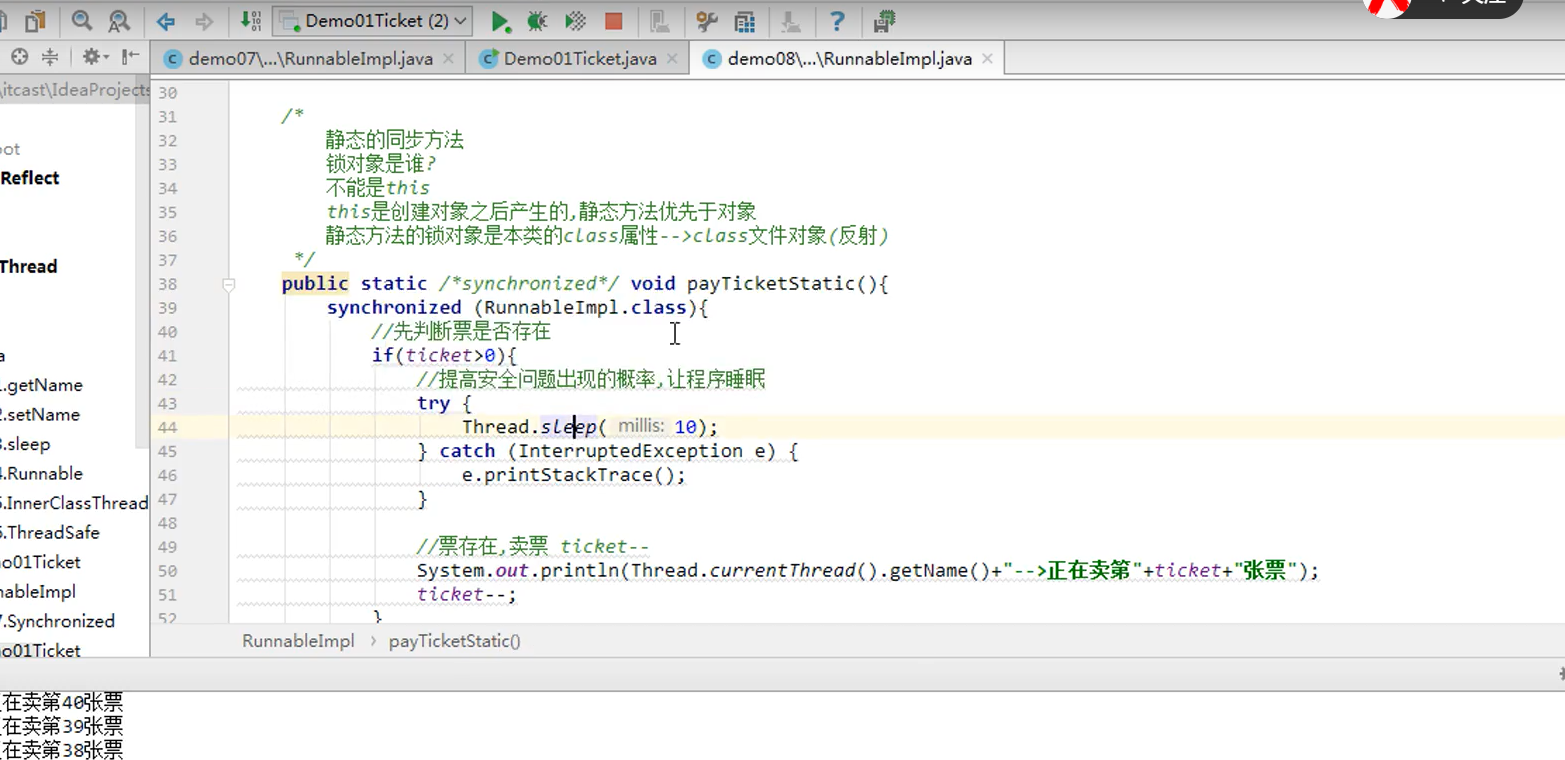This screenshot has height=760, width=1565.
Task: Click the payTicketStatic method name in code
Action: [x=771, y=284]
